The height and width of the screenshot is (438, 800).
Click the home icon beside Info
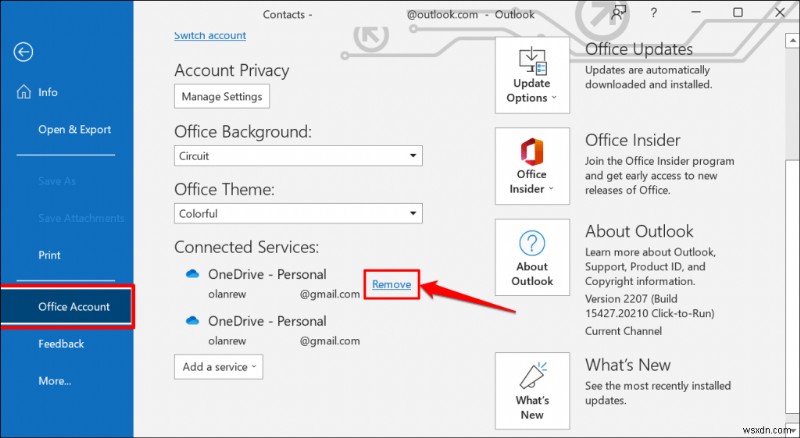[23, 92]
